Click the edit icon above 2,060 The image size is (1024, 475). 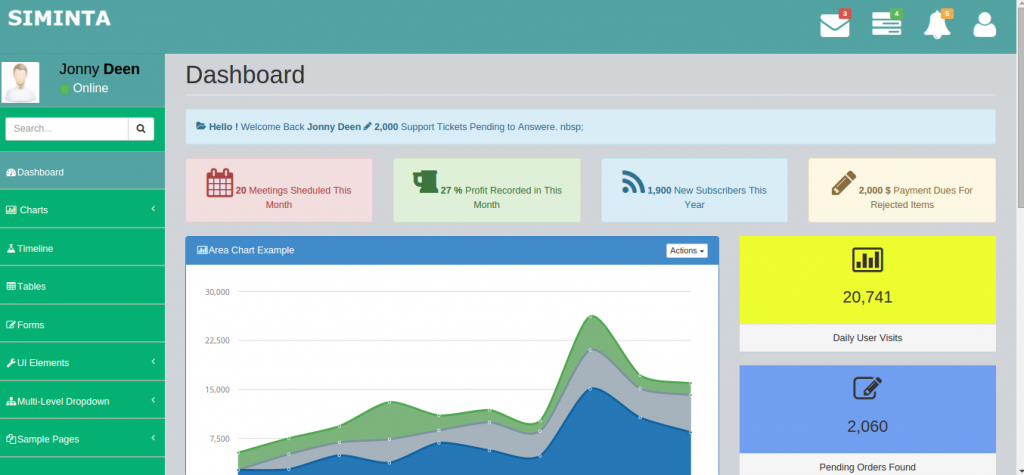[867, 389]
